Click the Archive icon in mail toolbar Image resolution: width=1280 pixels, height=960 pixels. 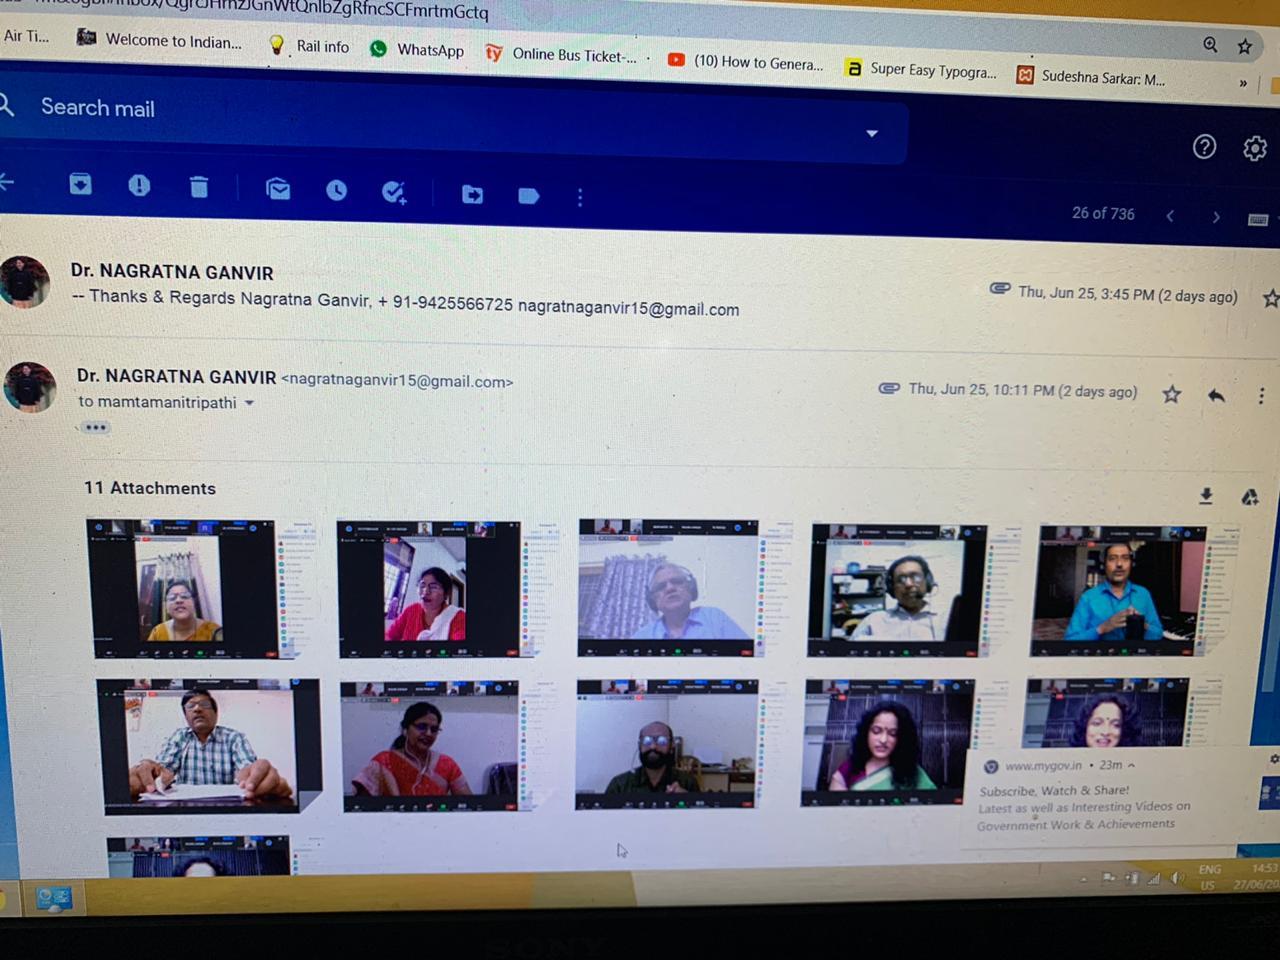coord(81,184)
